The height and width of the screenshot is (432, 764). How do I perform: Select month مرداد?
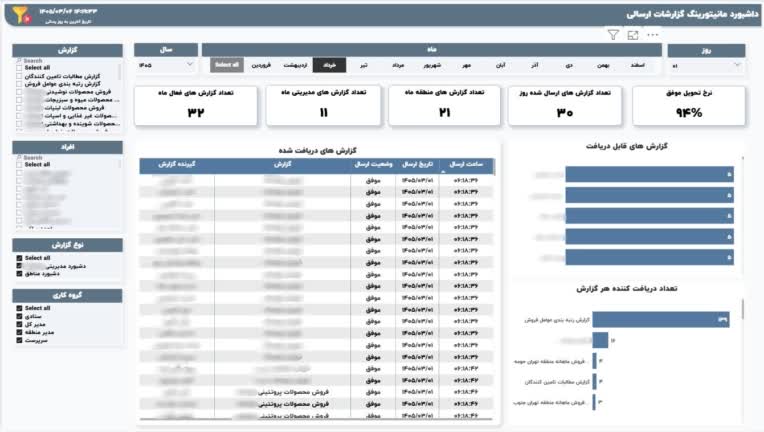(398, 65)
